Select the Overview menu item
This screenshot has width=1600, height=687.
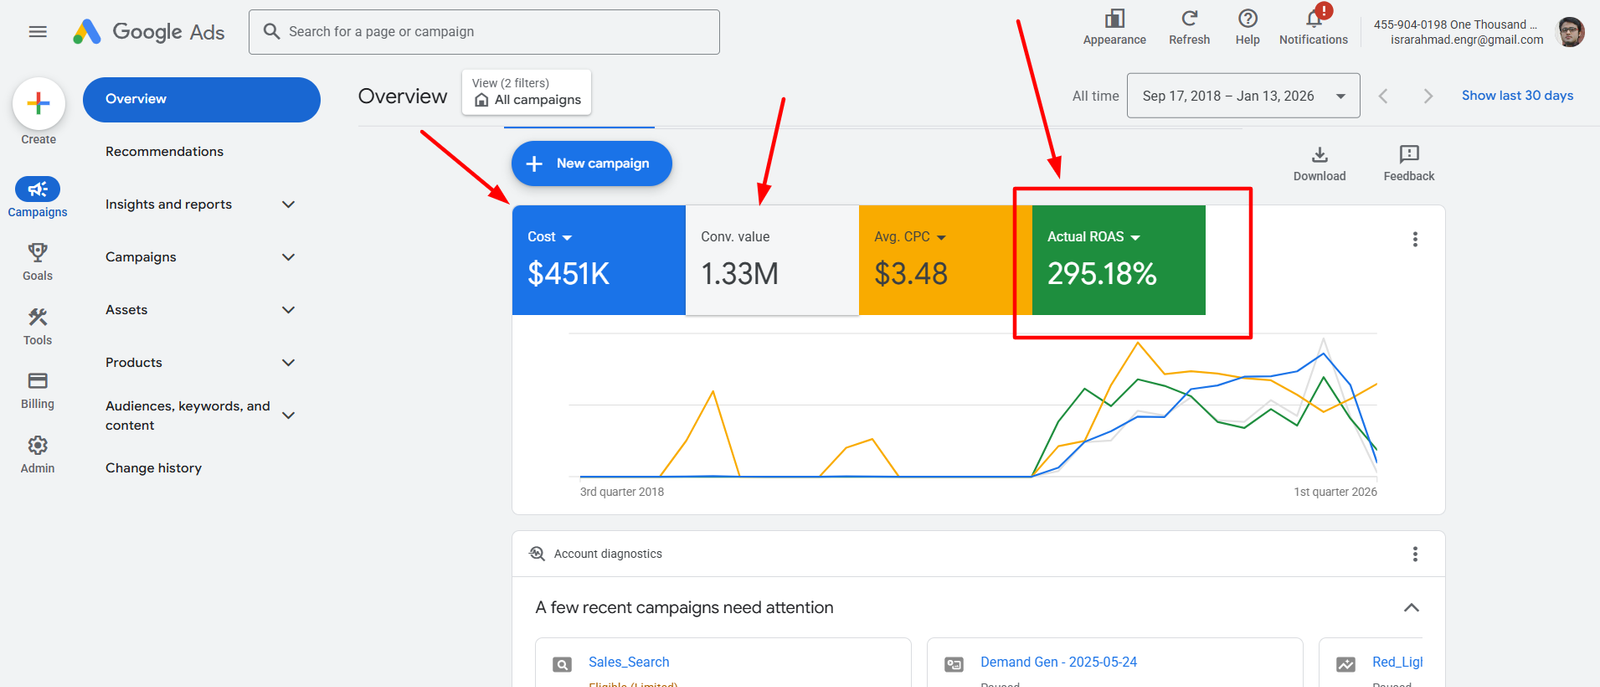201,99
